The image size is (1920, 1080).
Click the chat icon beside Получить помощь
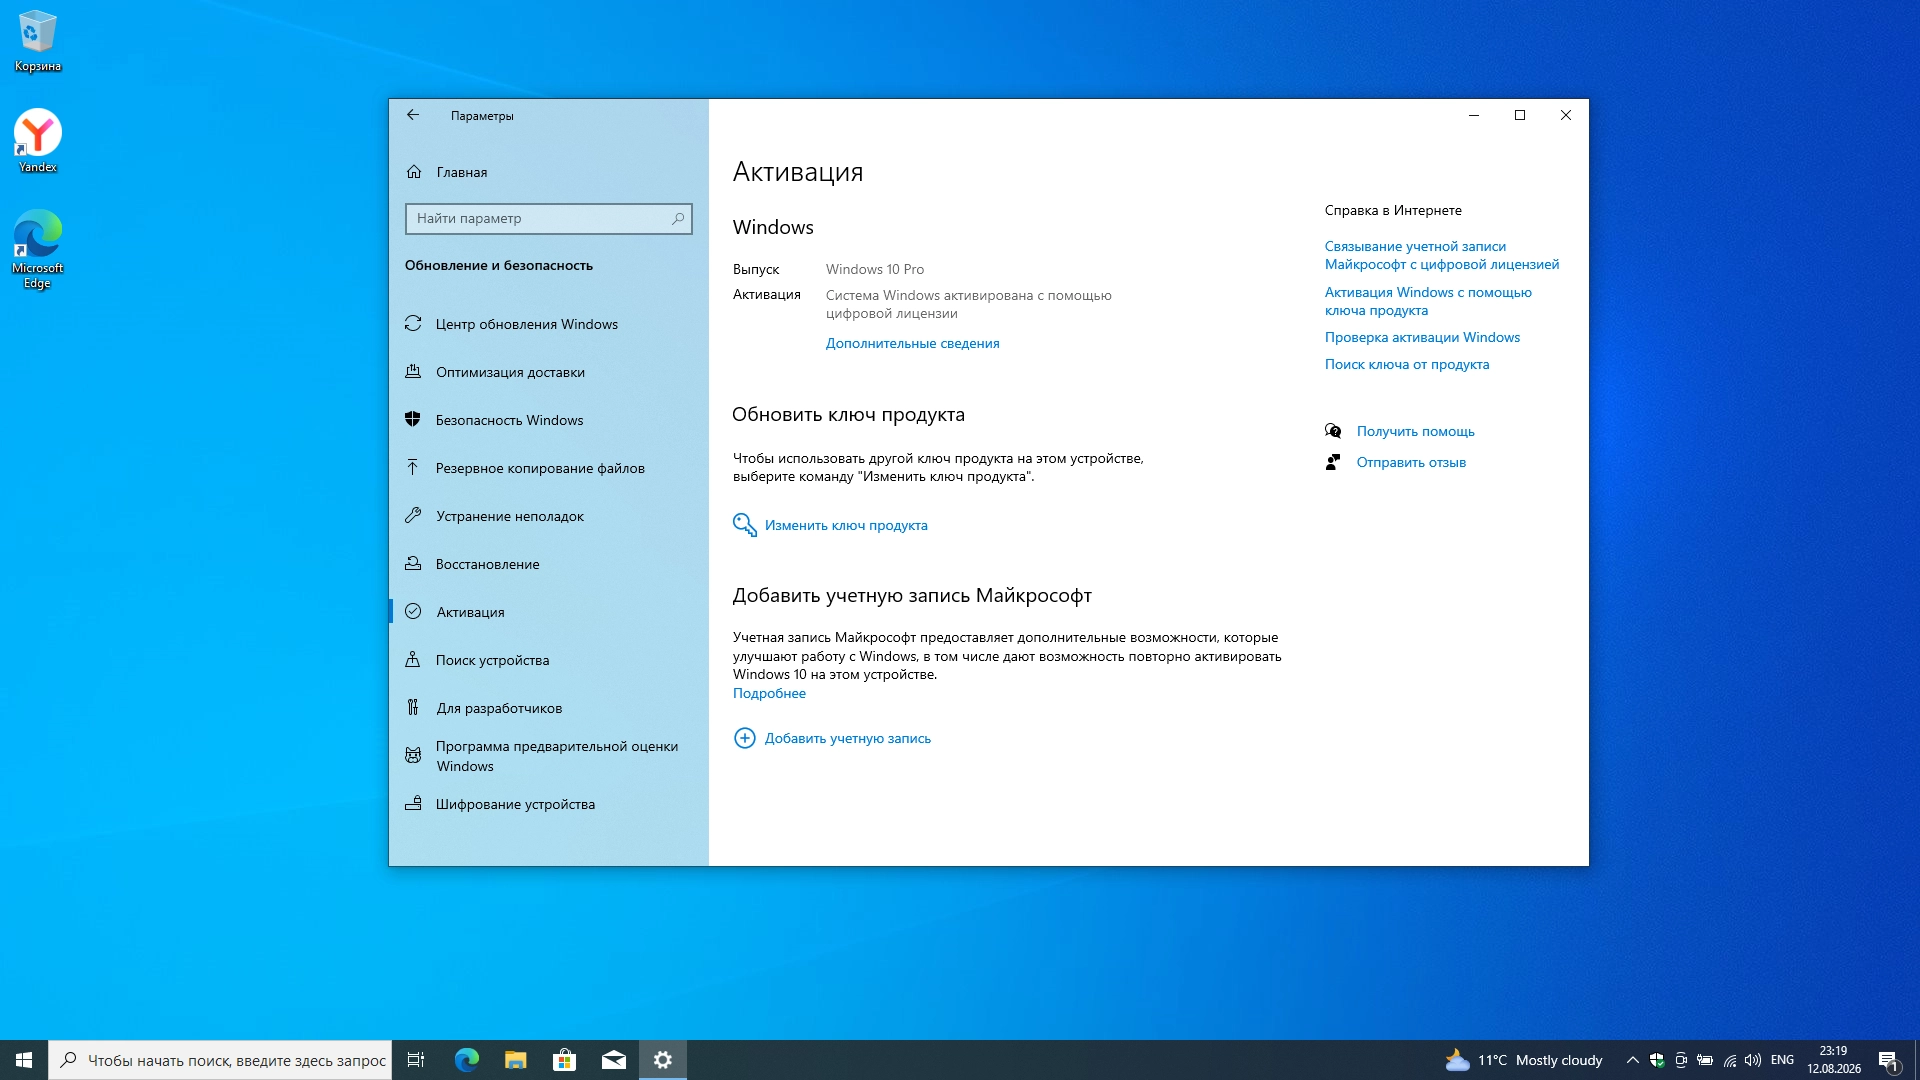click(1333, 431)
